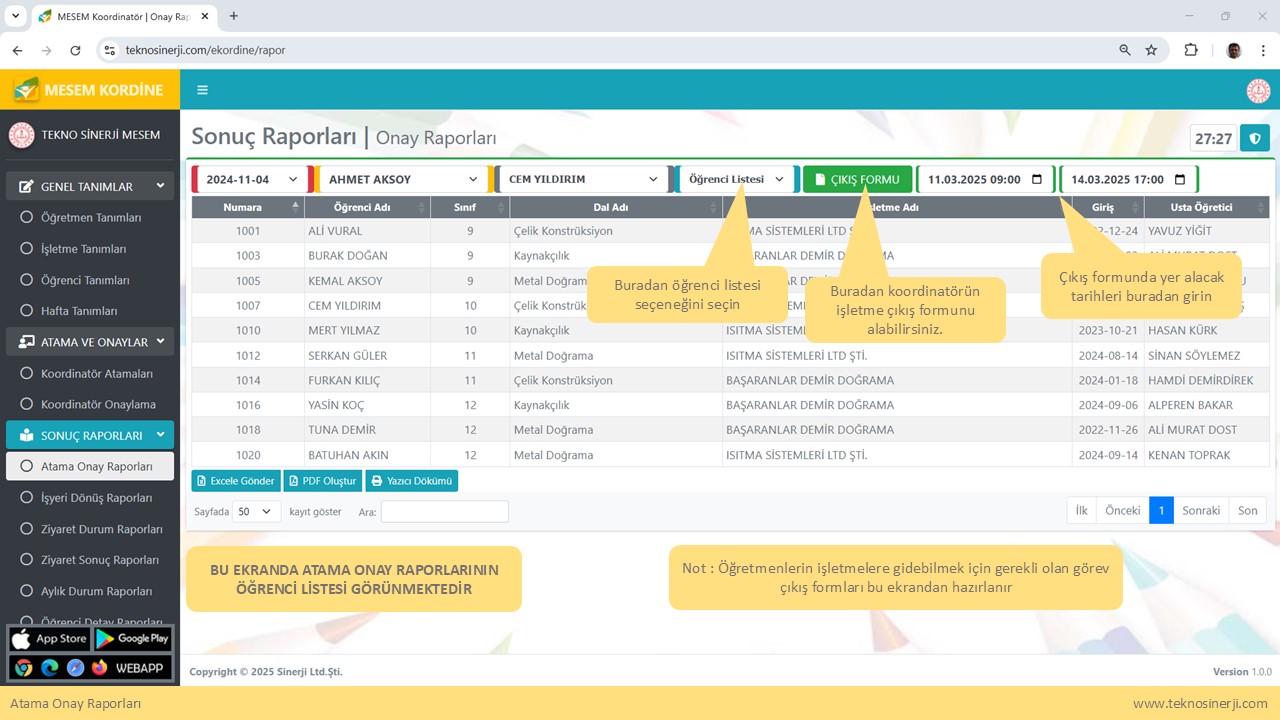Viewport: 1280px width, 720px height.
Task: Click the browser extensions puzzle icon
Action: (1190, 50)
